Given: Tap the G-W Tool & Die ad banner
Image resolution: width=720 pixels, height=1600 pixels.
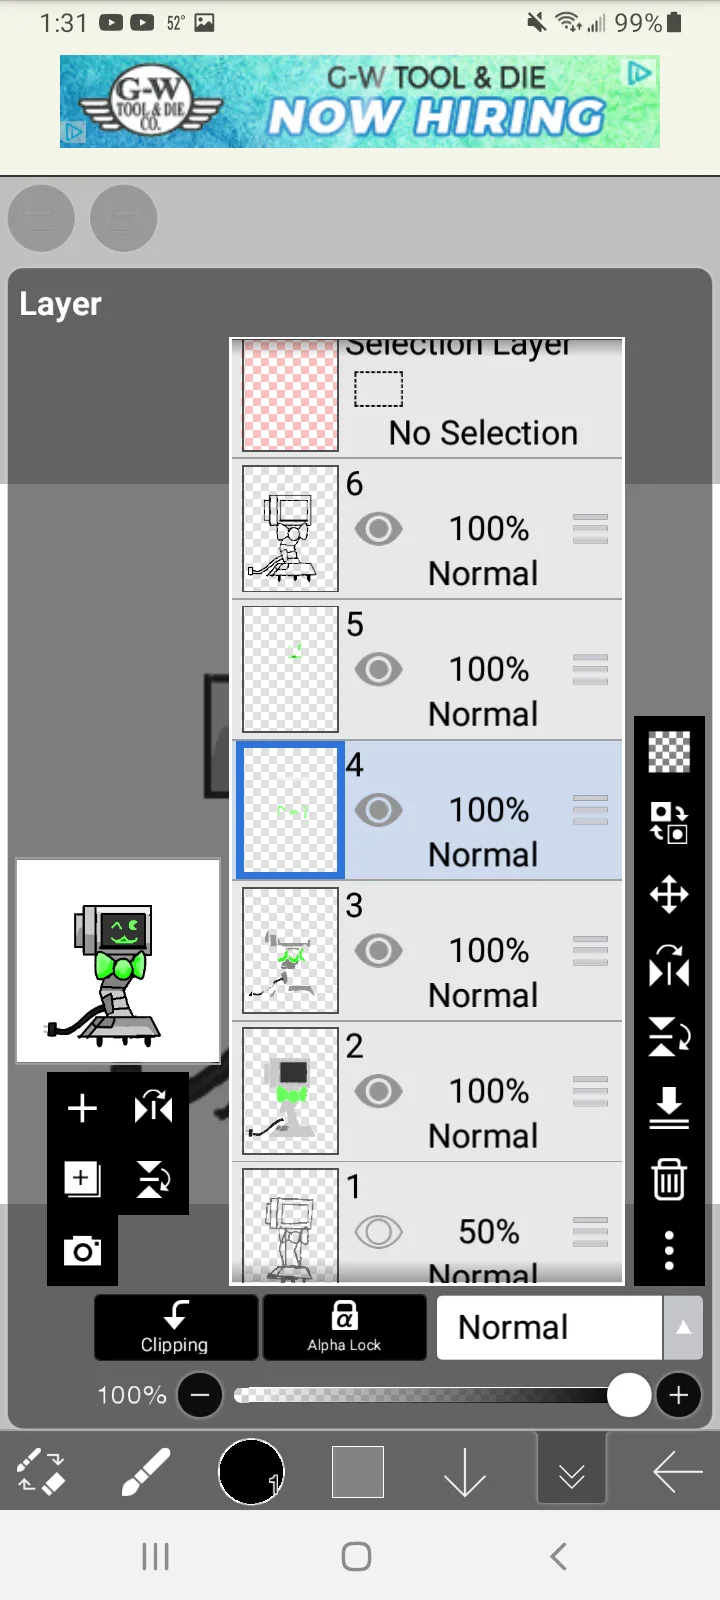Looking at the screenshot, I should point(360,101).
